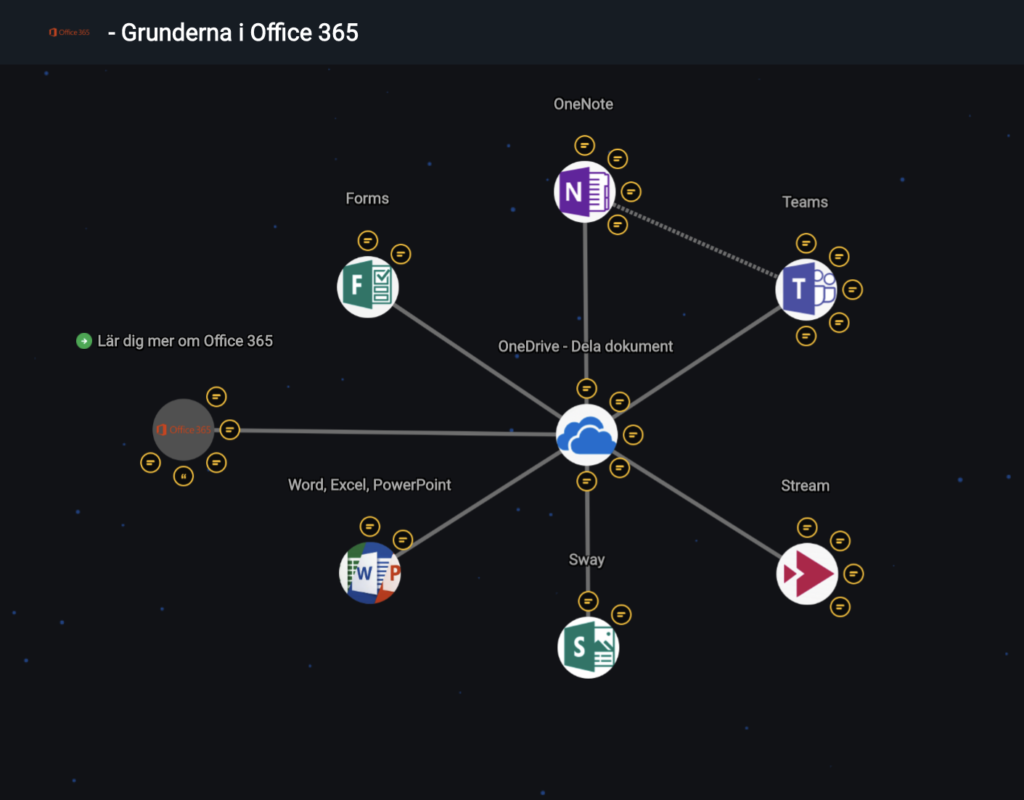Open the Stream node icon
1024x800 pixels.
(807, 573)
